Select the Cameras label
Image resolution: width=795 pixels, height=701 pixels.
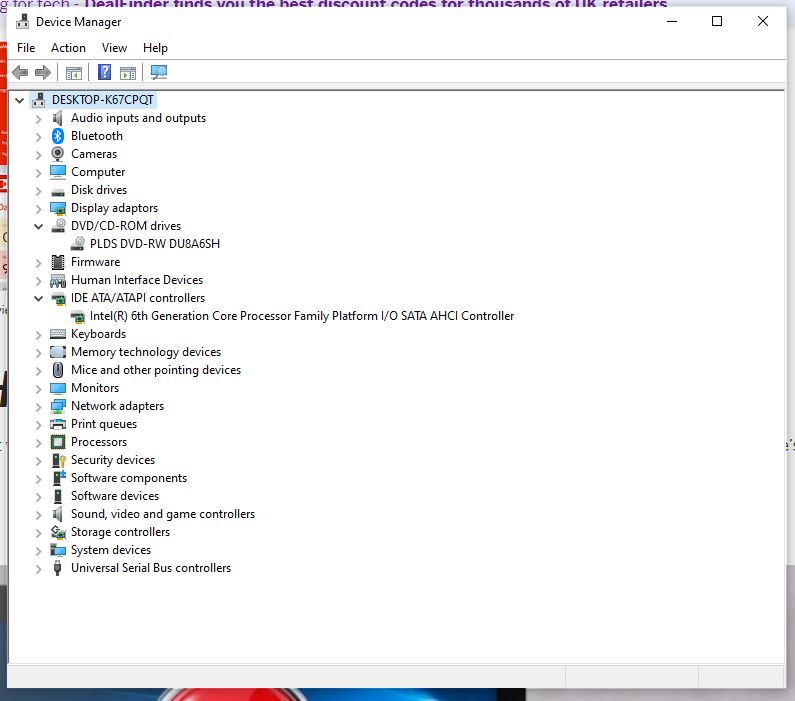click(x=94, y=154)
